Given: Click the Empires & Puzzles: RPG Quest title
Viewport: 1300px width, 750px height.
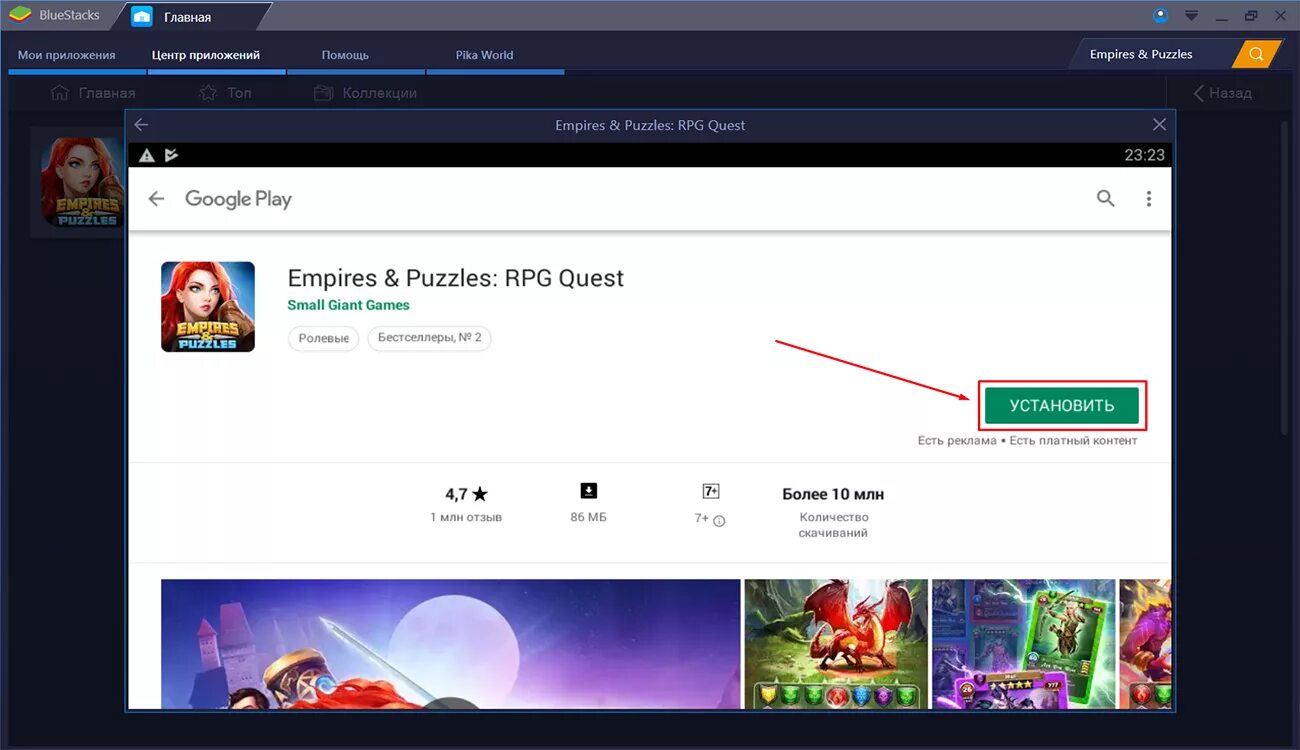Looking at the screenshot, I should 455,278.
